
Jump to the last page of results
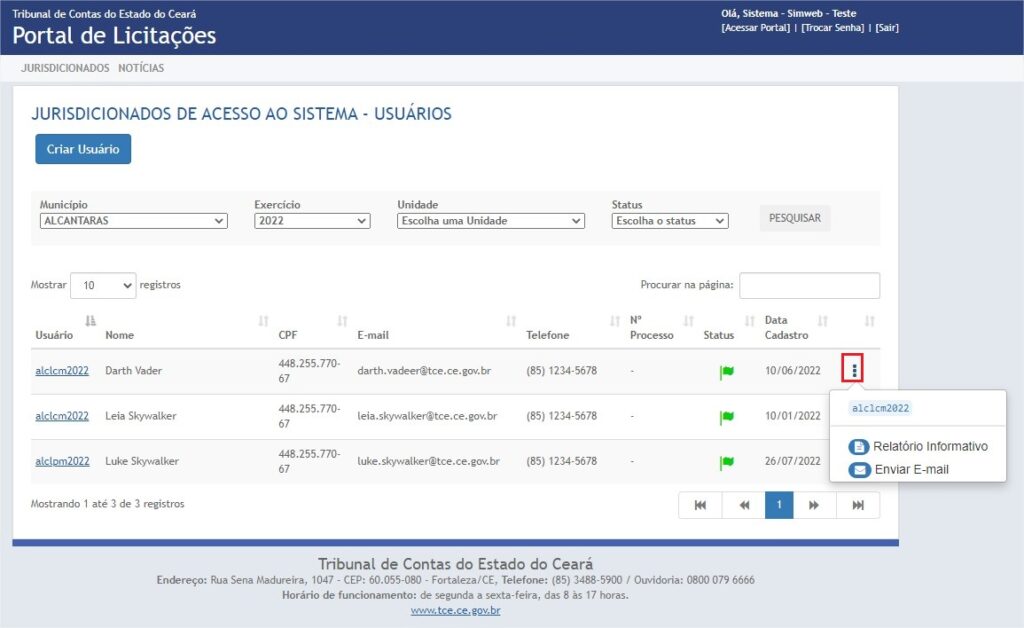pyautogui.click(x=858, y=505)
